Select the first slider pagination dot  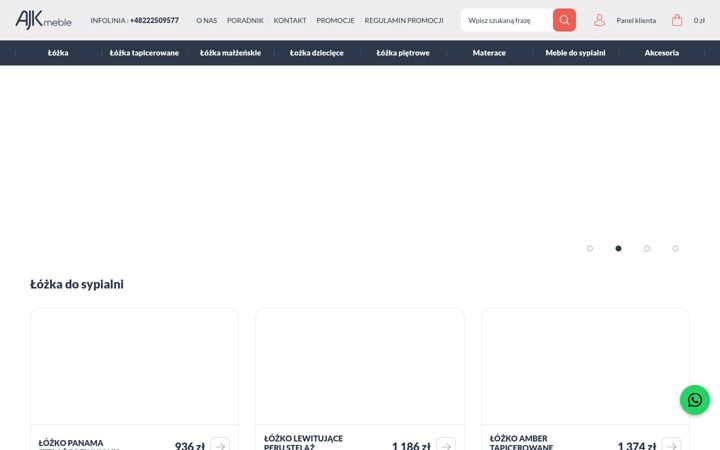pos(590,248)
